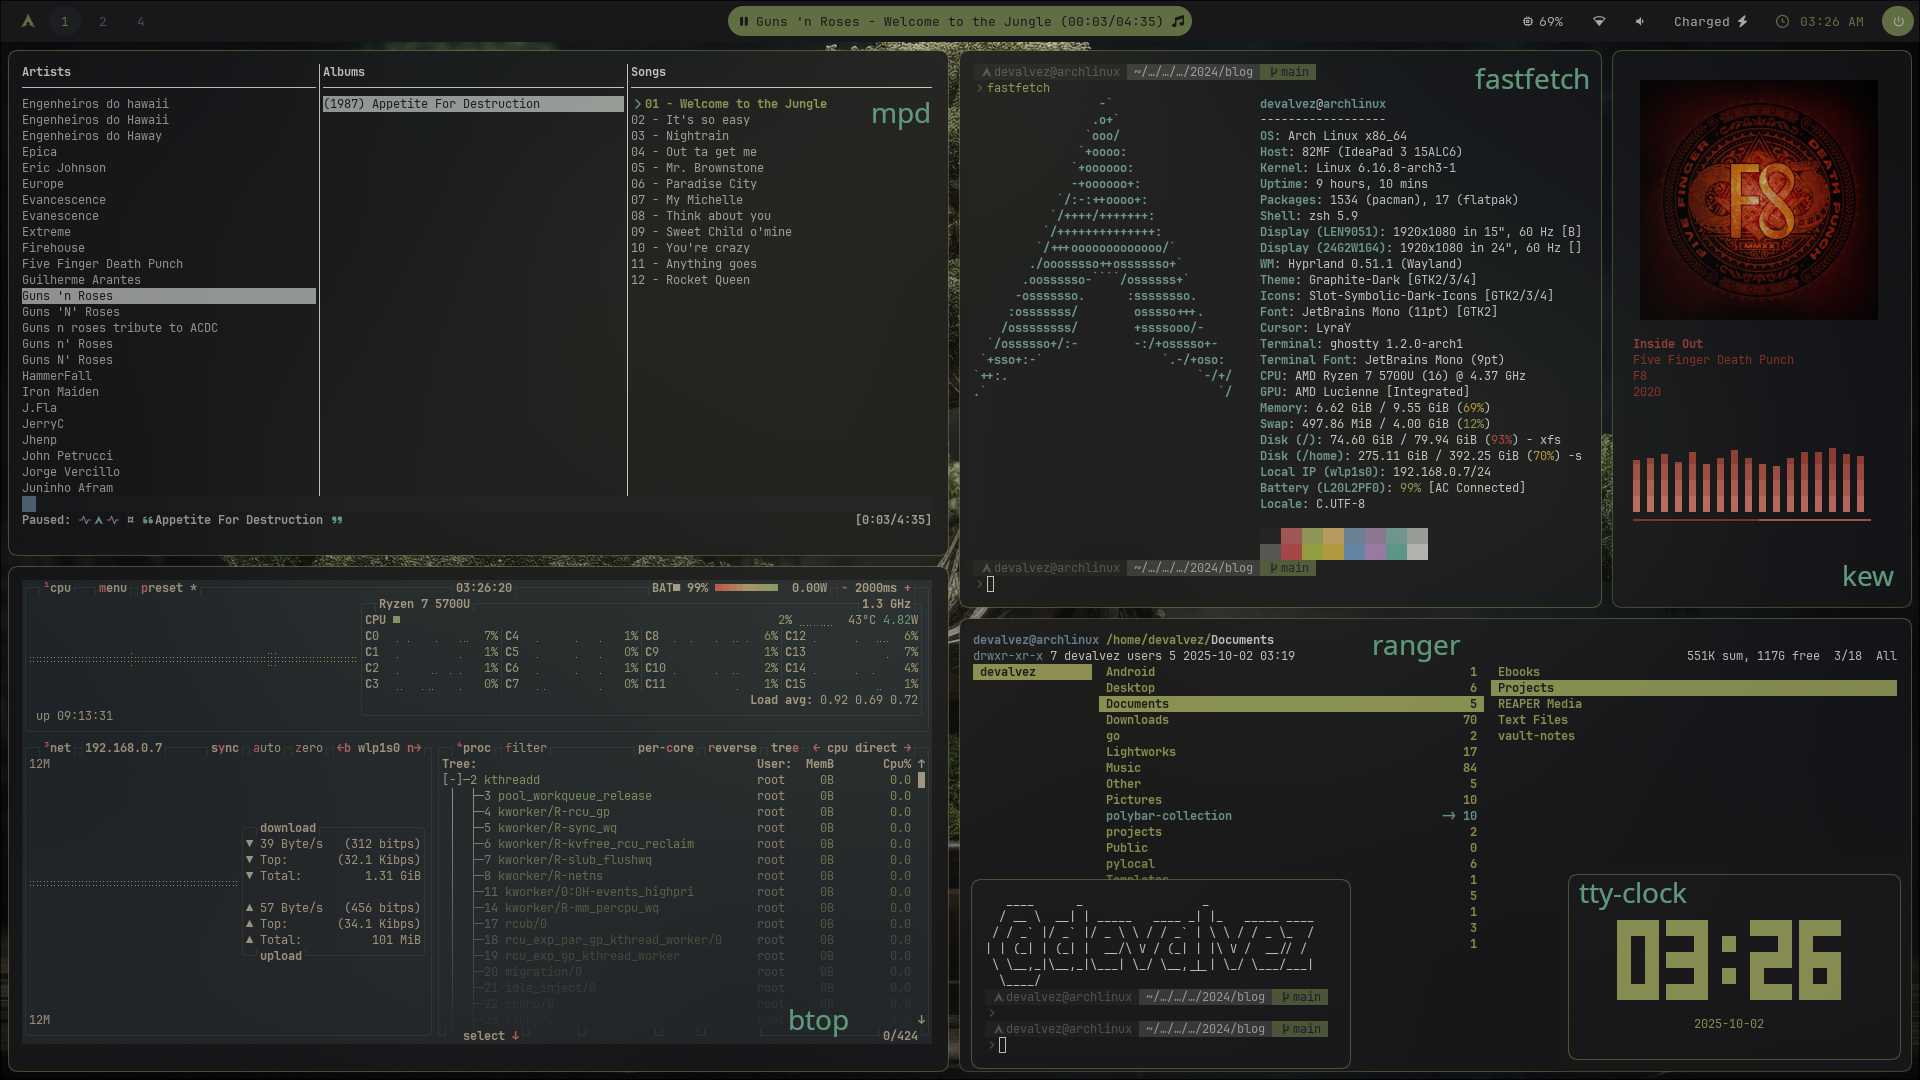This screenshot has width=1920, height=1080.
Task: Select the Albums column header in mpd client
Action: point(344,72)
